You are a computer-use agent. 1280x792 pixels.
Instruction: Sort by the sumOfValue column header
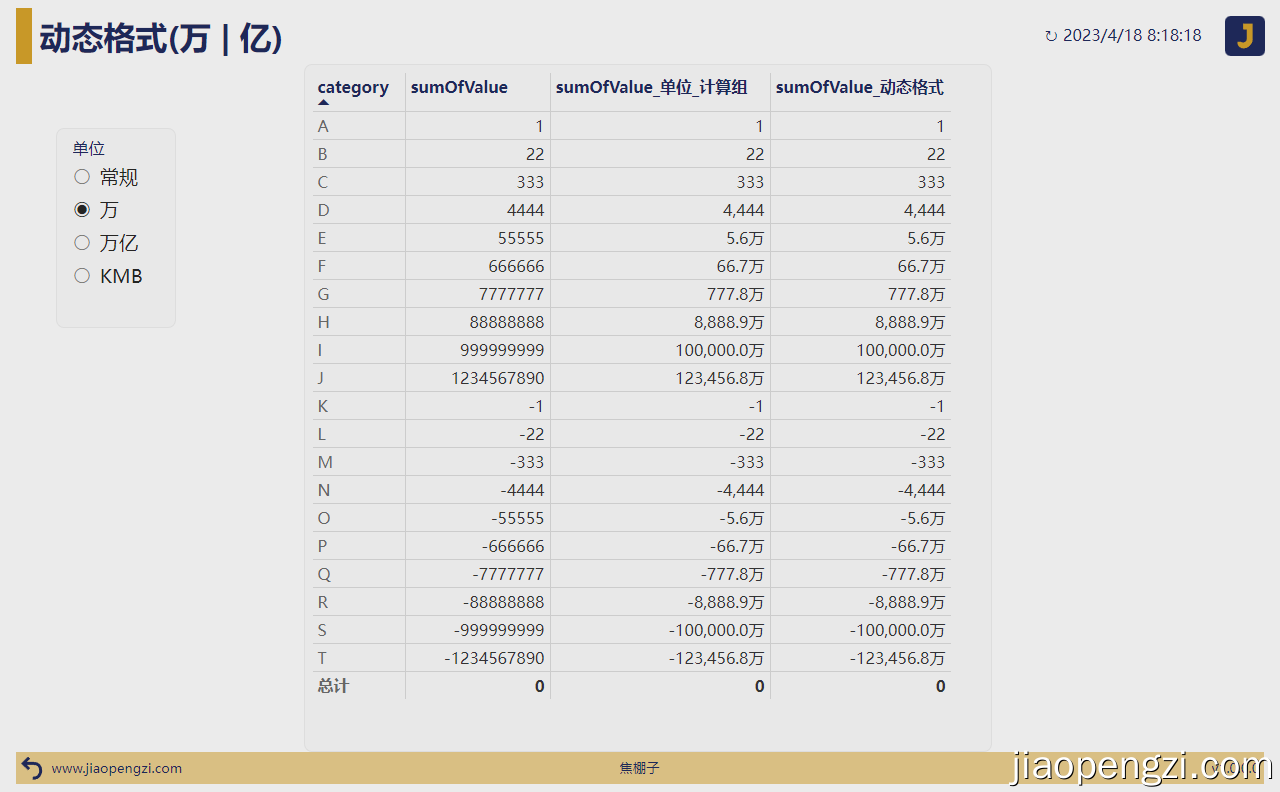459,88
